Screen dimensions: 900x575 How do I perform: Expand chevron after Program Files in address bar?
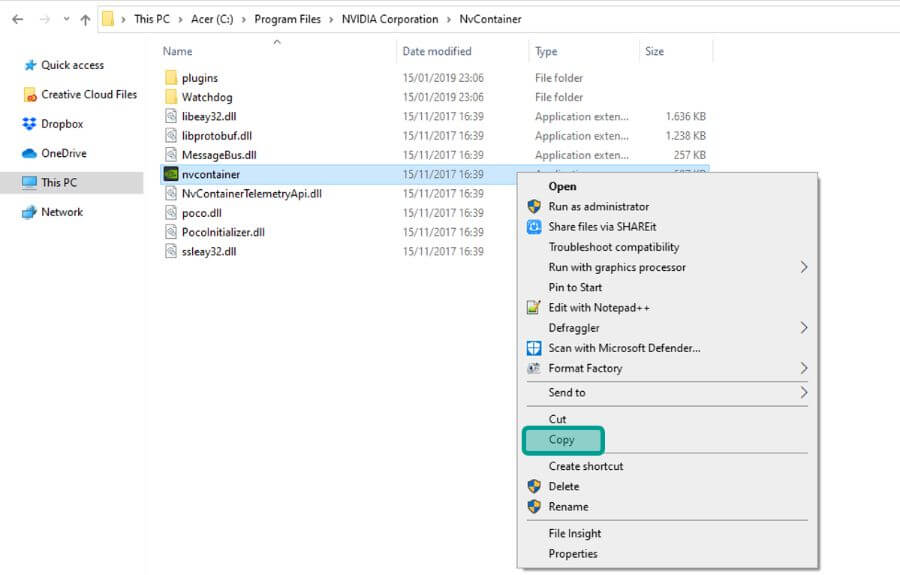click(331, 20)
